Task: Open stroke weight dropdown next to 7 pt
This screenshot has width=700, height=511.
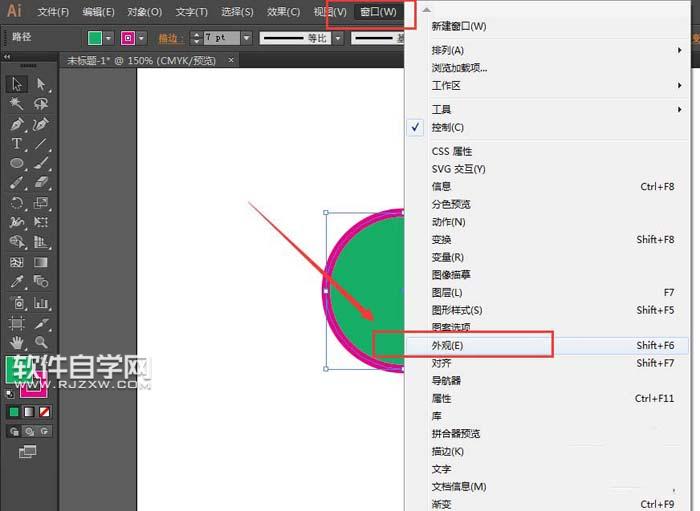Action: click(x=246, y=38)
